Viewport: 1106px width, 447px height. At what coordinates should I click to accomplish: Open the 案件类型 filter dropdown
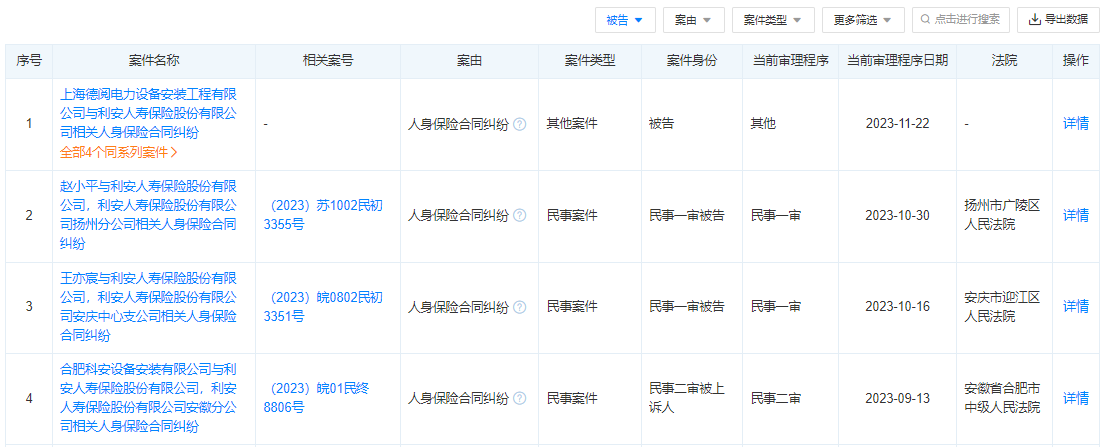773,20
